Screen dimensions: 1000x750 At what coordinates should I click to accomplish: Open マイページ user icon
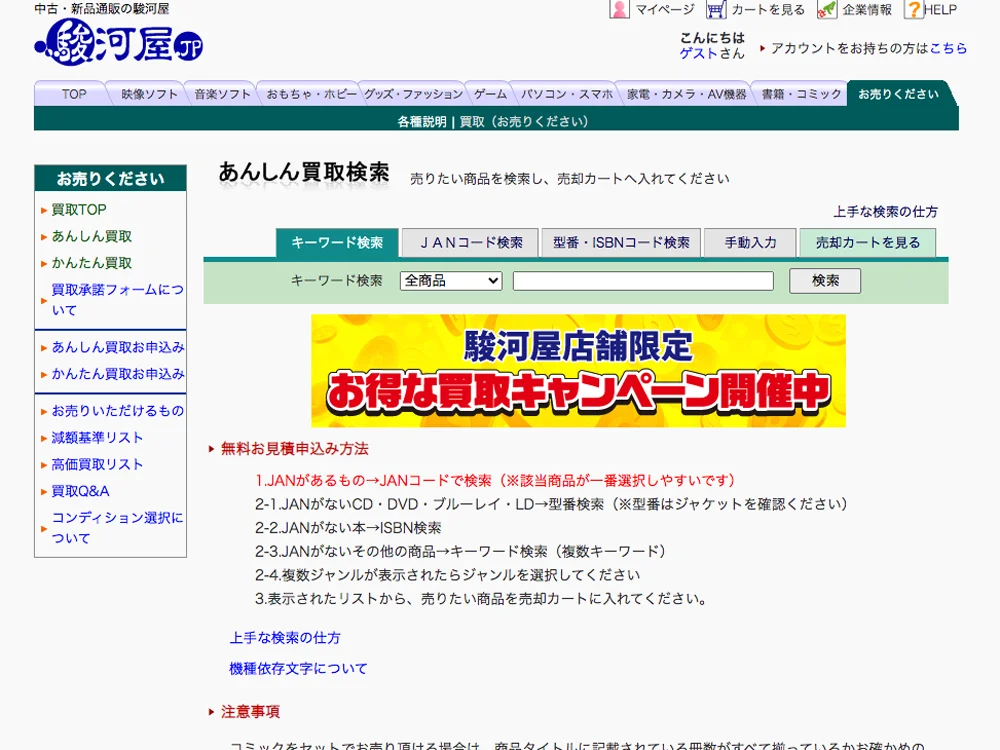tap(619, 9)
